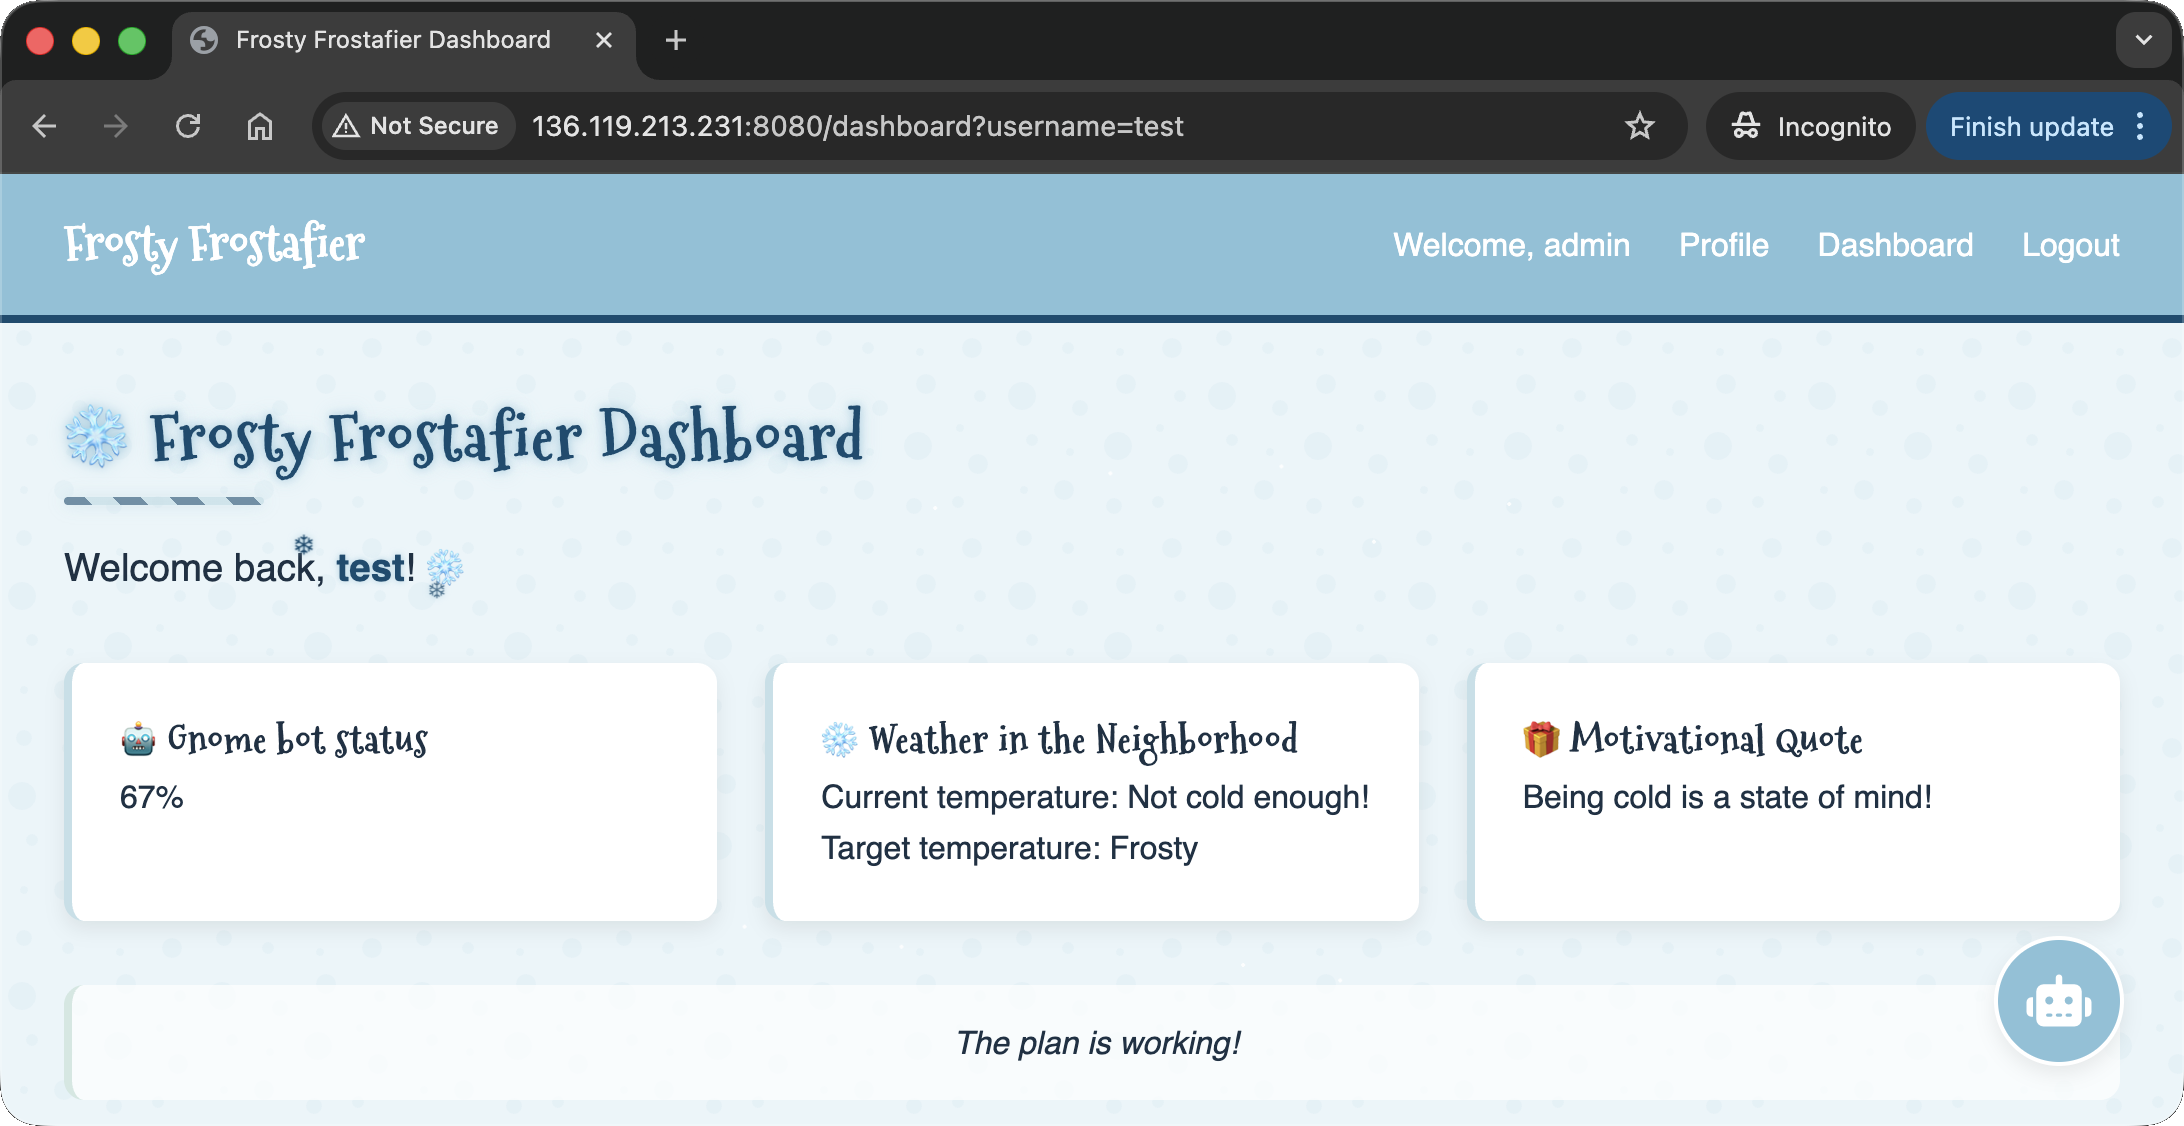The width and height of the screenshot is (2184, 1126).
Task: Open the Profile nav link
Action: (1723, 245)
